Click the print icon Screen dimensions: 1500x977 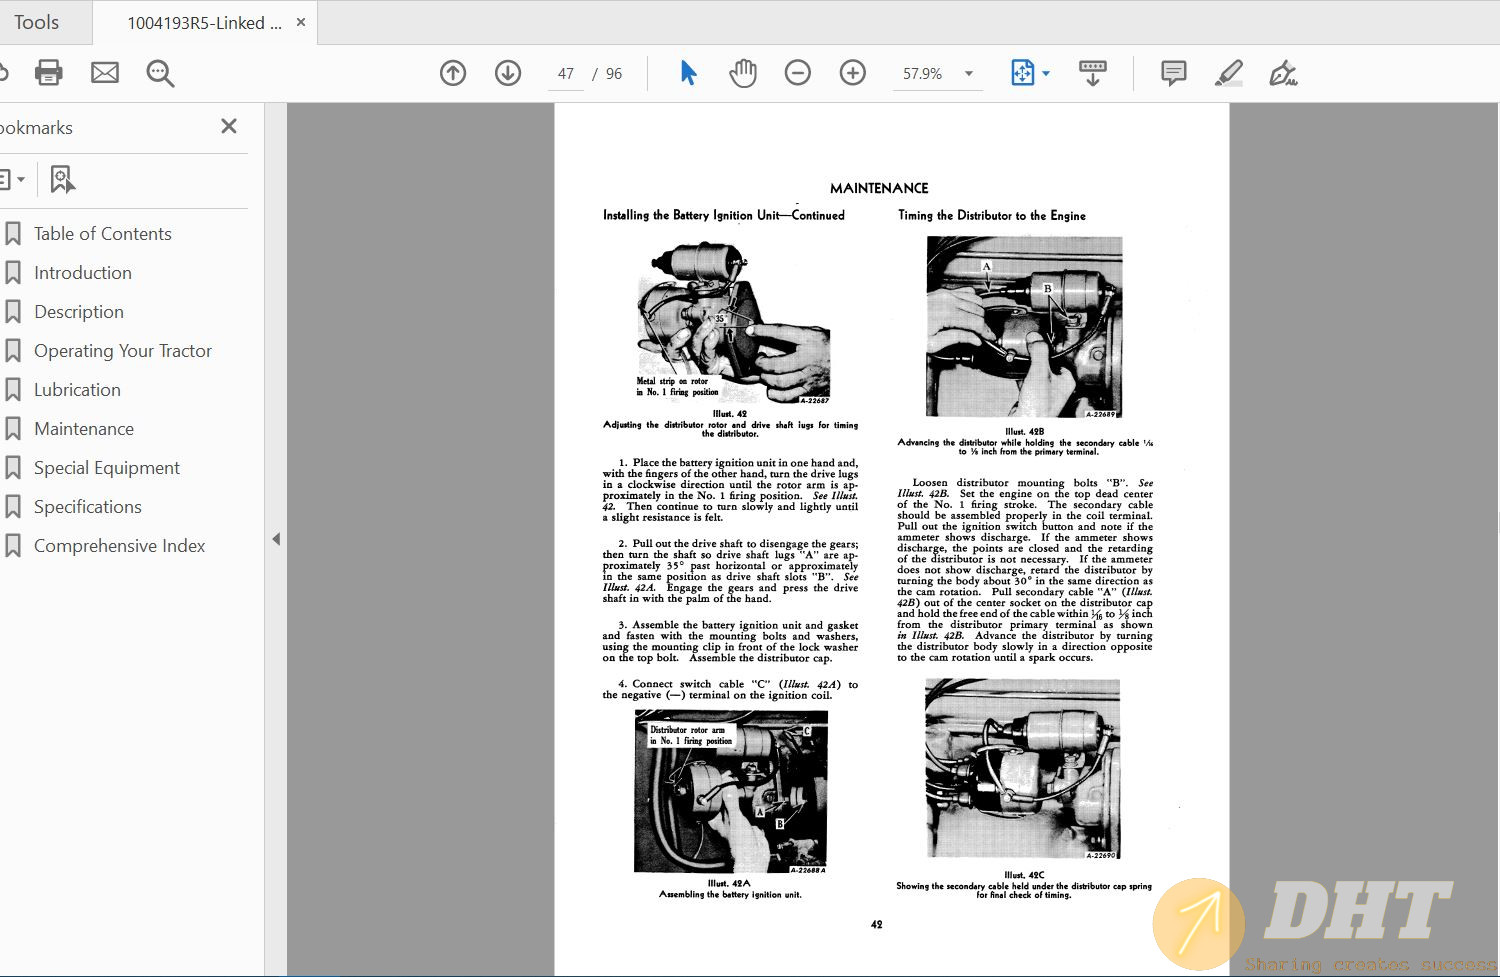point(48,73)
